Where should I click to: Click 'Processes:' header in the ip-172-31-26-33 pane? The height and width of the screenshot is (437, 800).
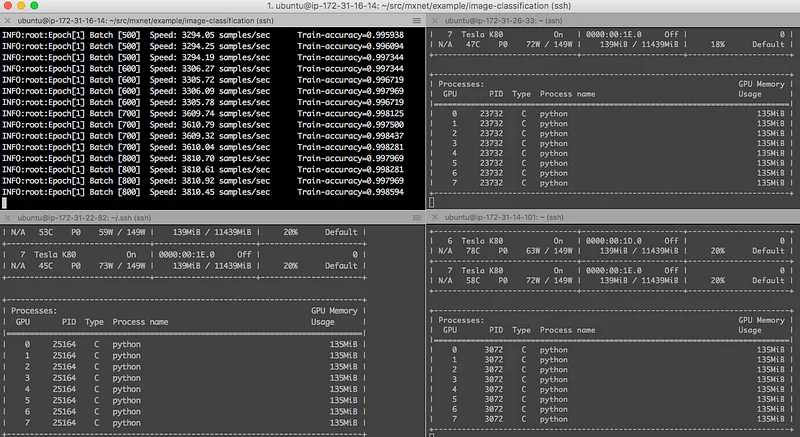461,84
